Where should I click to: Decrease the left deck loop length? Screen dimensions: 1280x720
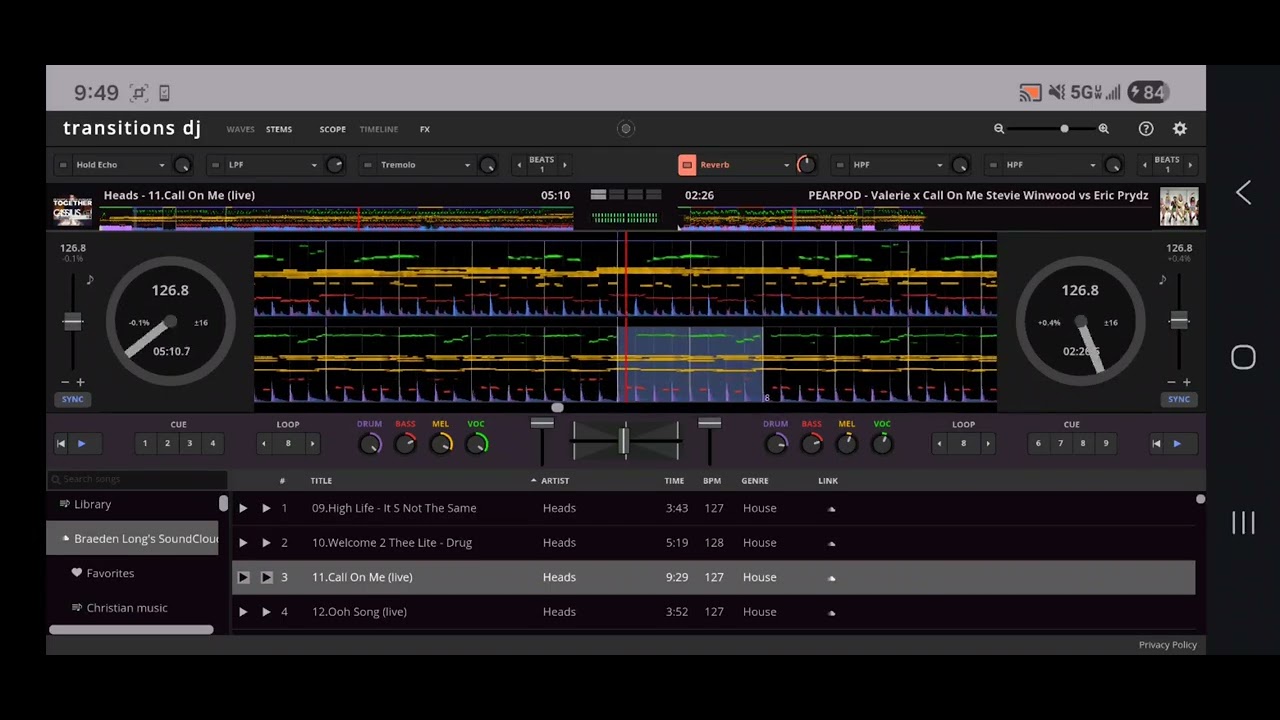[x=264, y=443]
